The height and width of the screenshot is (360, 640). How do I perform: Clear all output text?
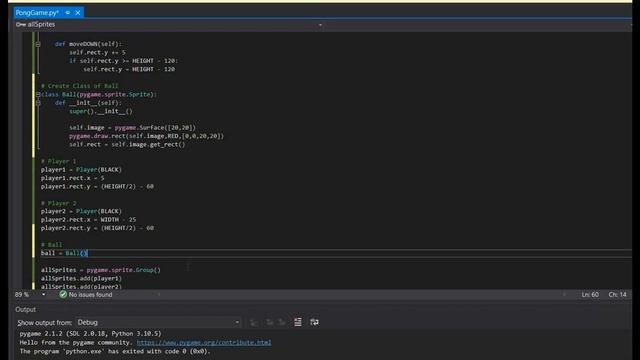tap(298, 322)
